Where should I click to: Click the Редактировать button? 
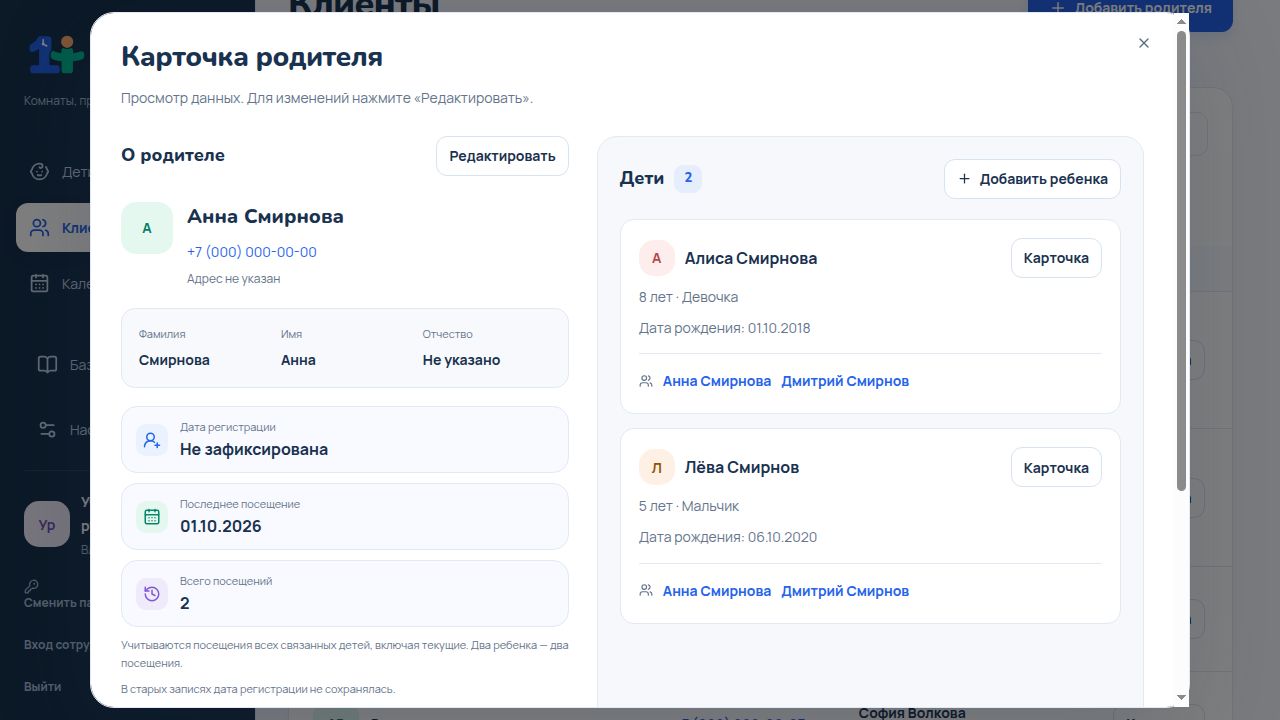pos(502,156)
